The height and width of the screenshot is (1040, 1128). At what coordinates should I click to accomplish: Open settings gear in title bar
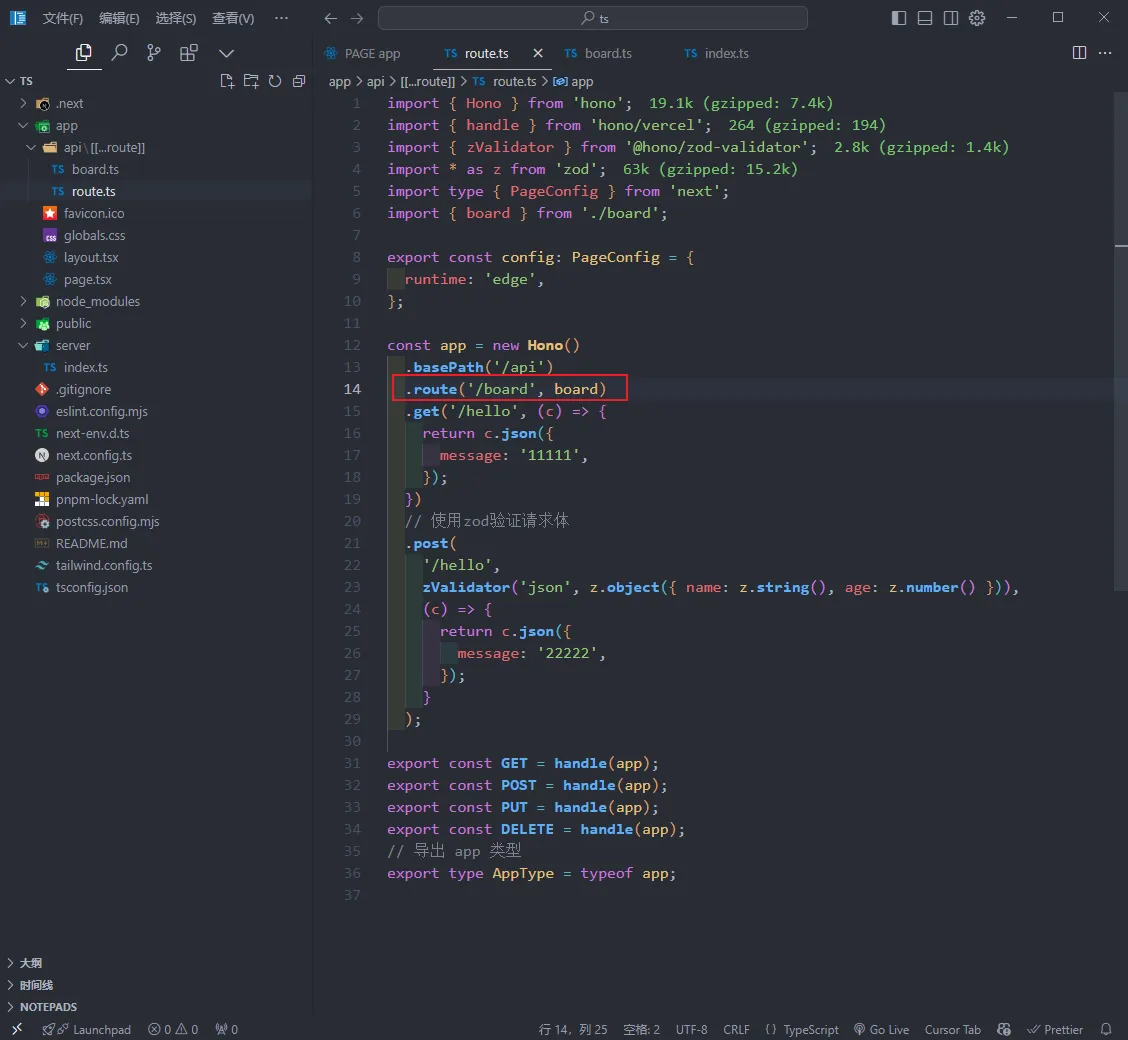click(977, 18)
